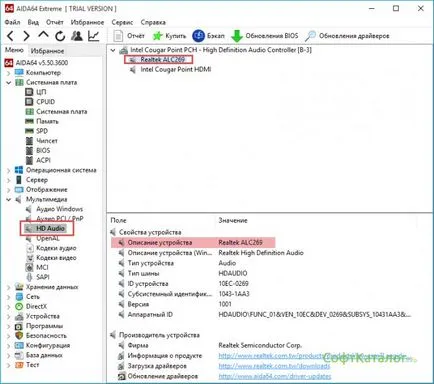This screenshot has height=384, width=434.
Task: Open the Справка help menu
Action: click(153, 22)
